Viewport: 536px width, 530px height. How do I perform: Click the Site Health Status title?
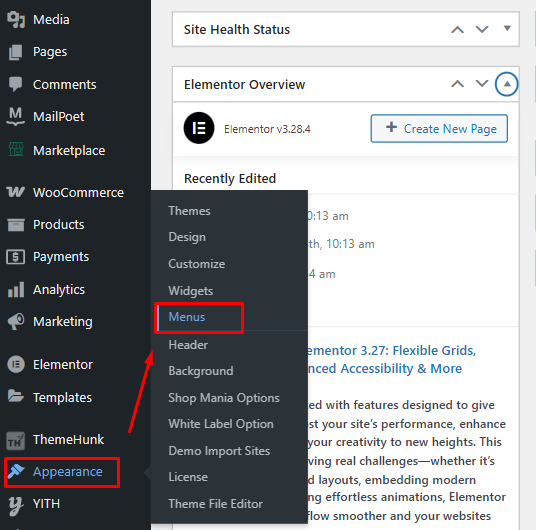click(237, 29)
